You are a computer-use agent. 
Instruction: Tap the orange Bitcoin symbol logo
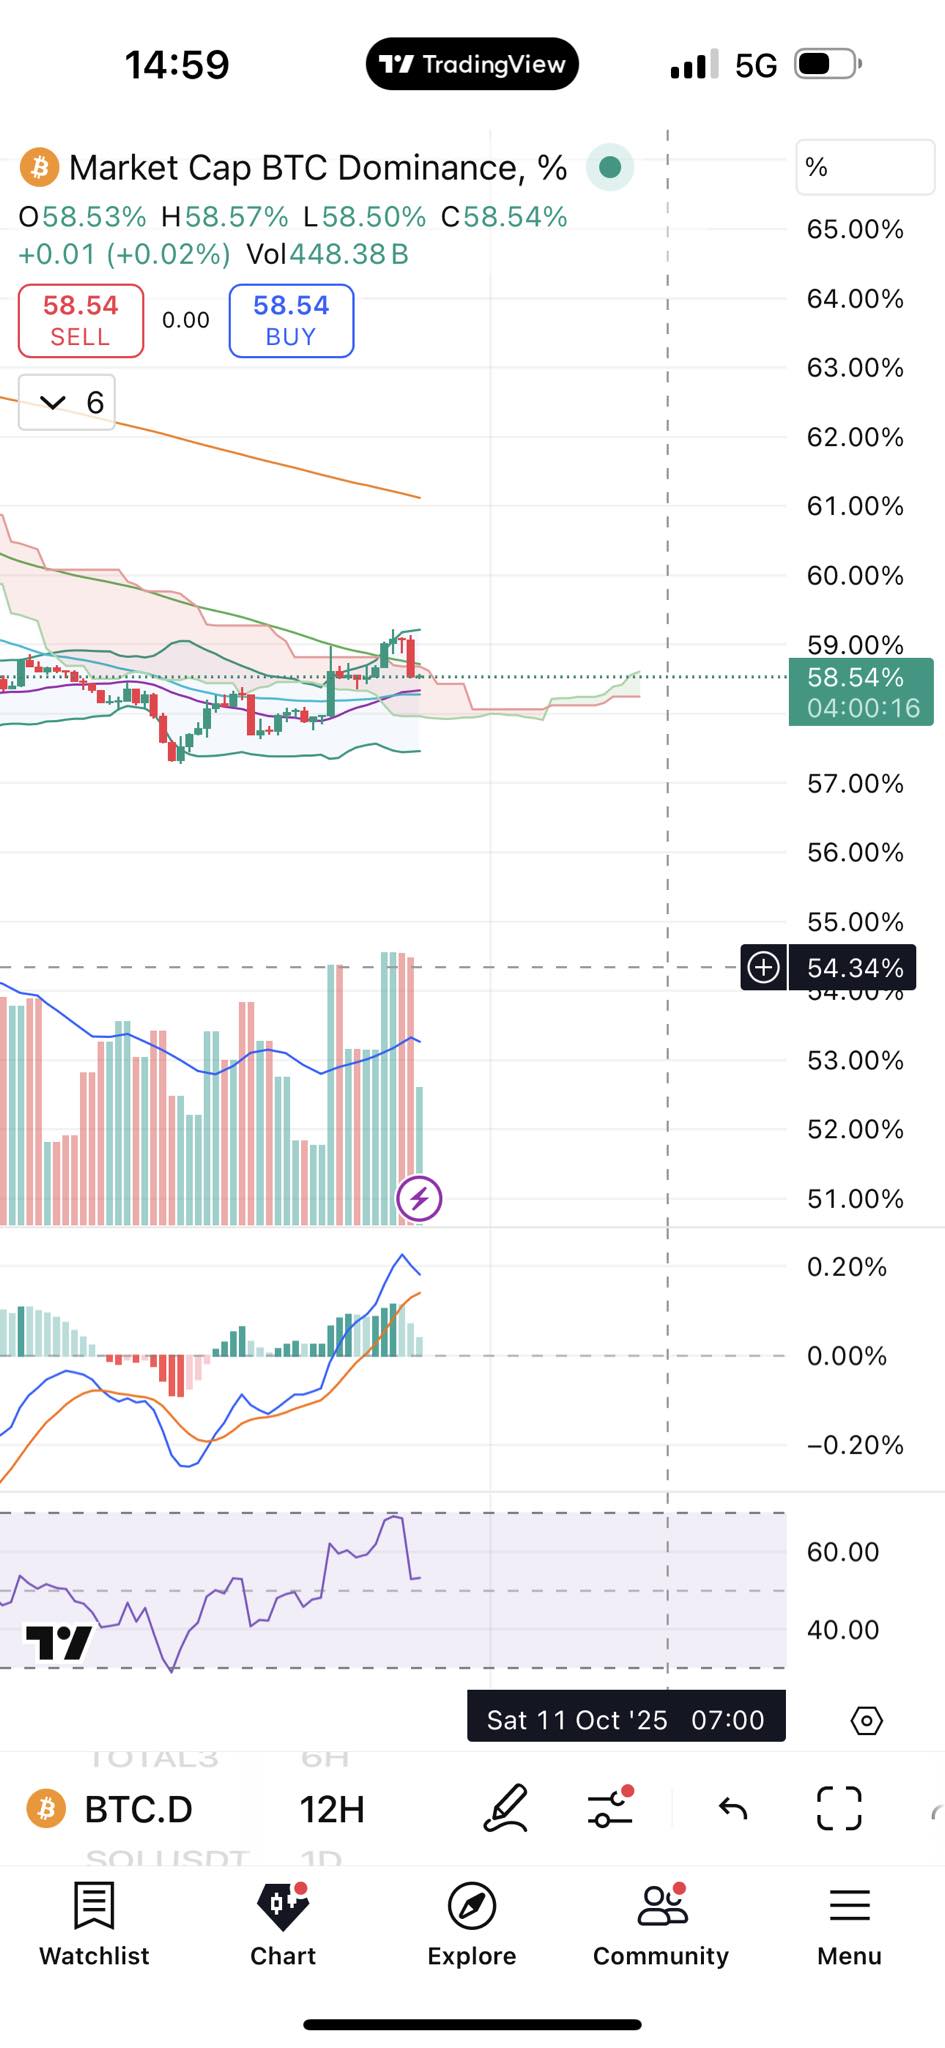[40, 168]
